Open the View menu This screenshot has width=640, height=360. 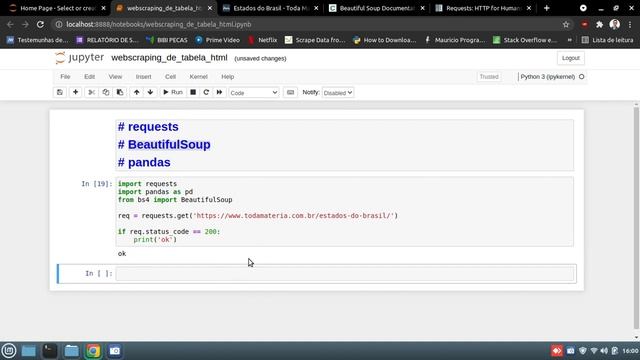coord(115,77)
